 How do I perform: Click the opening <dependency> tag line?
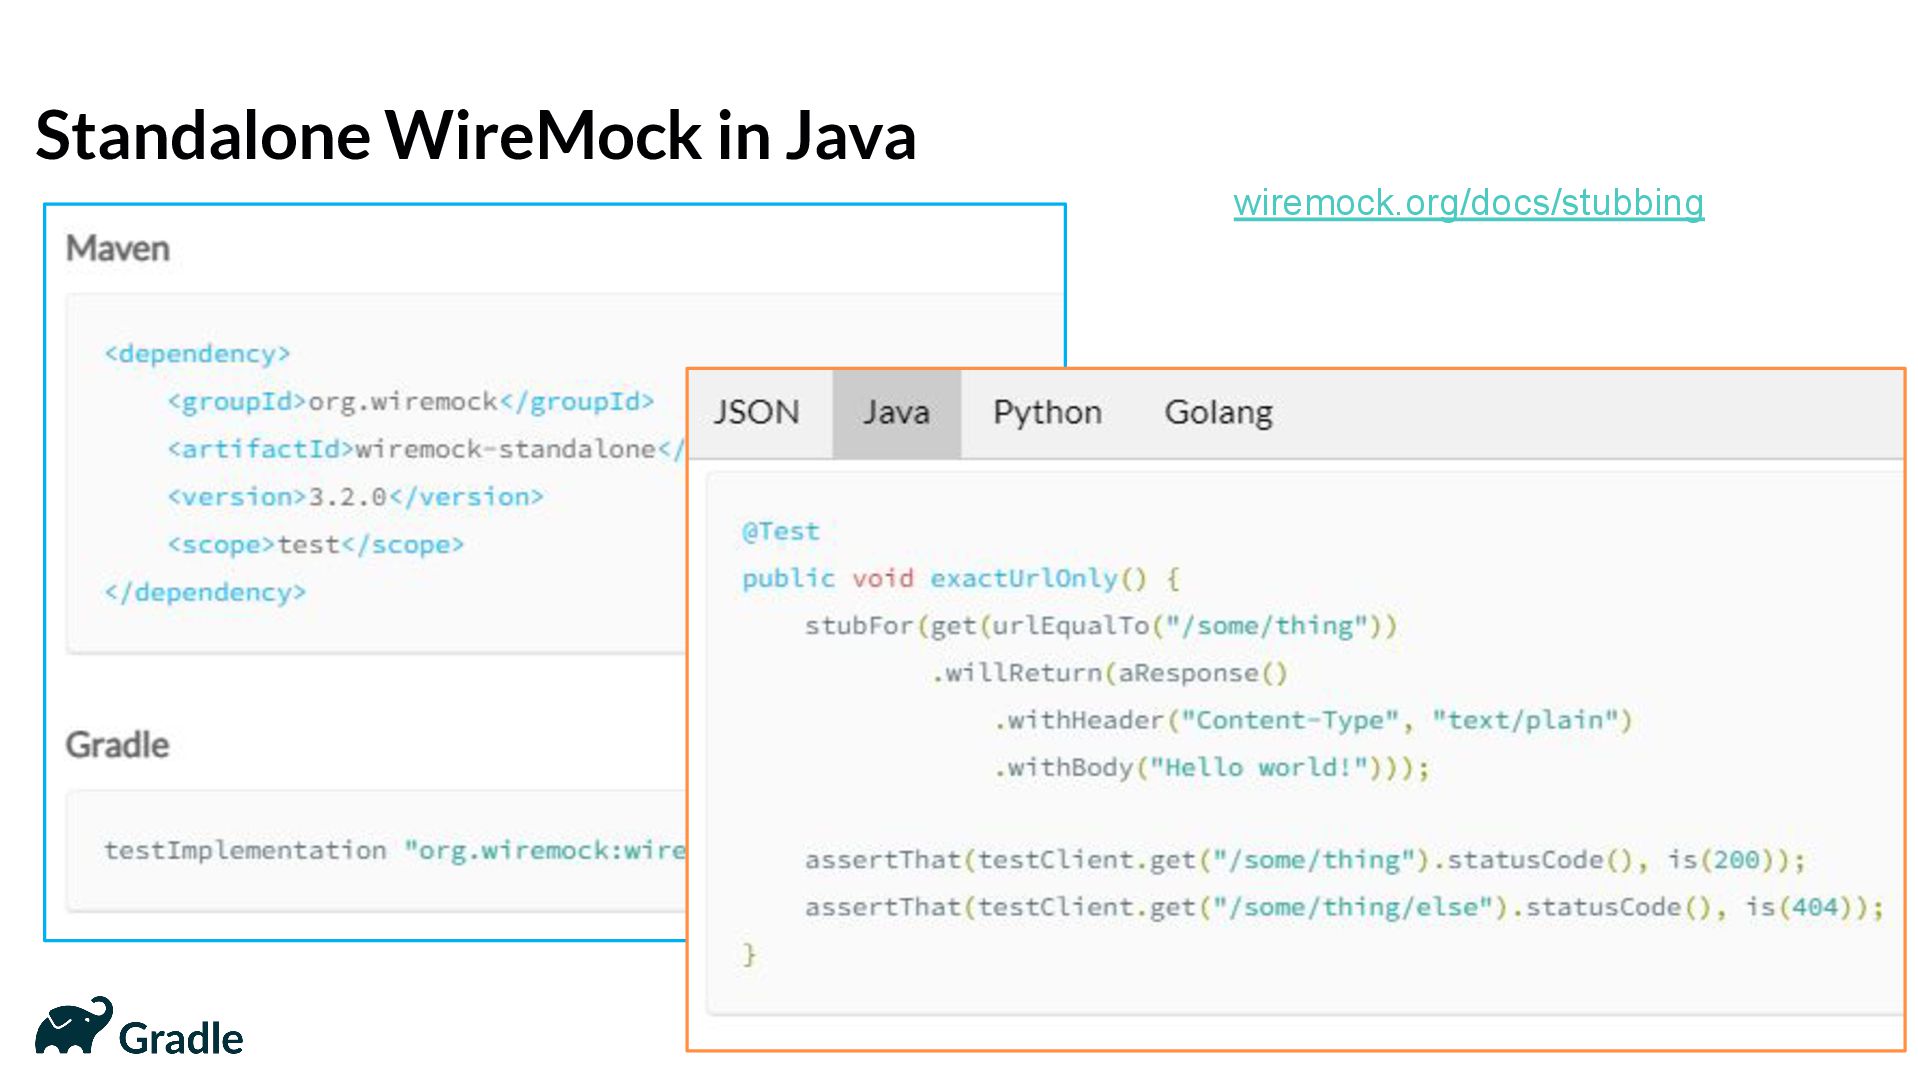point(197,354)
